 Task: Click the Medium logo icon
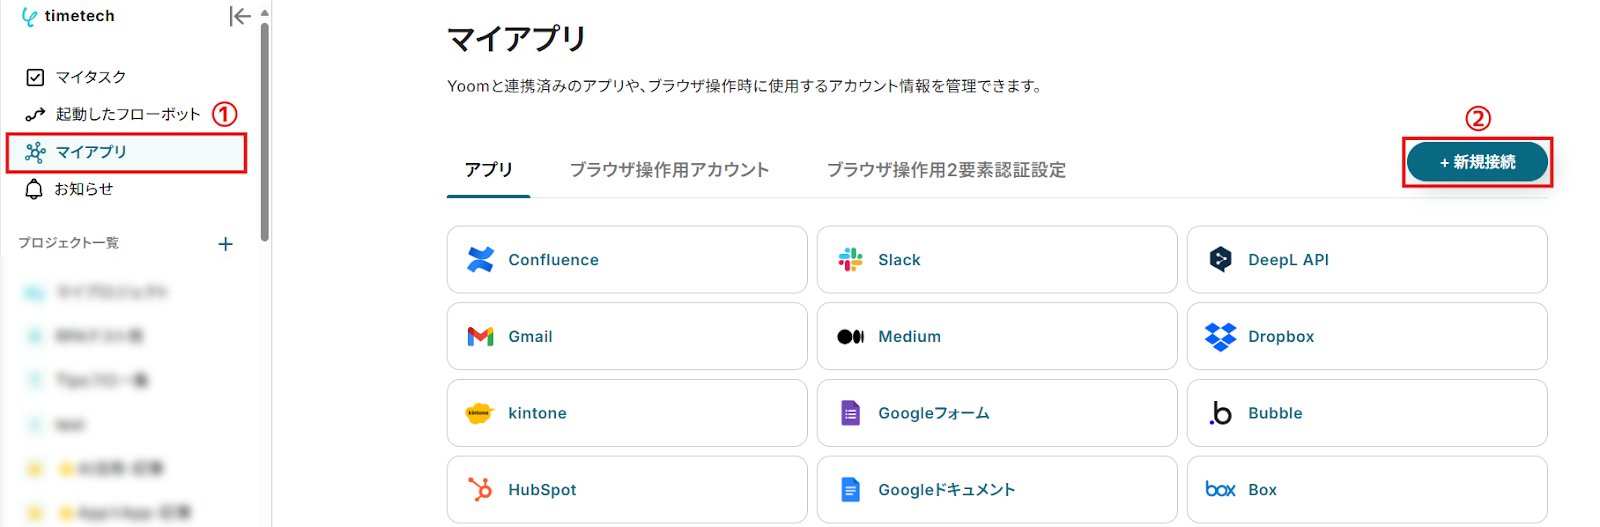coord(850,337)
